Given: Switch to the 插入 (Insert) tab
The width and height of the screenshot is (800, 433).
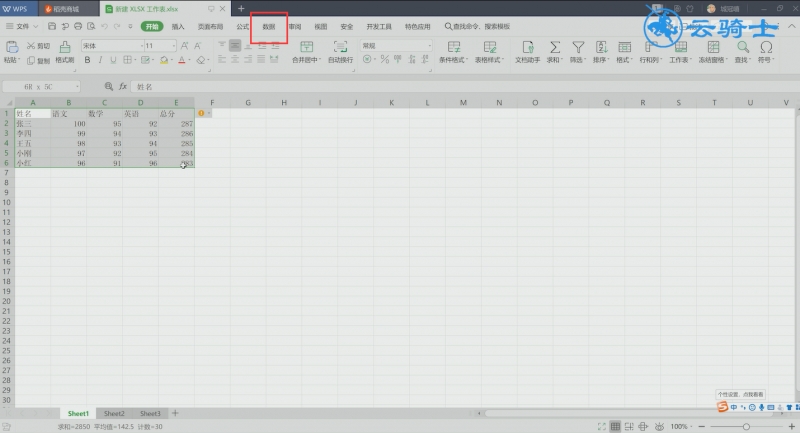Looking at the screenshot, I should point(178,27).
